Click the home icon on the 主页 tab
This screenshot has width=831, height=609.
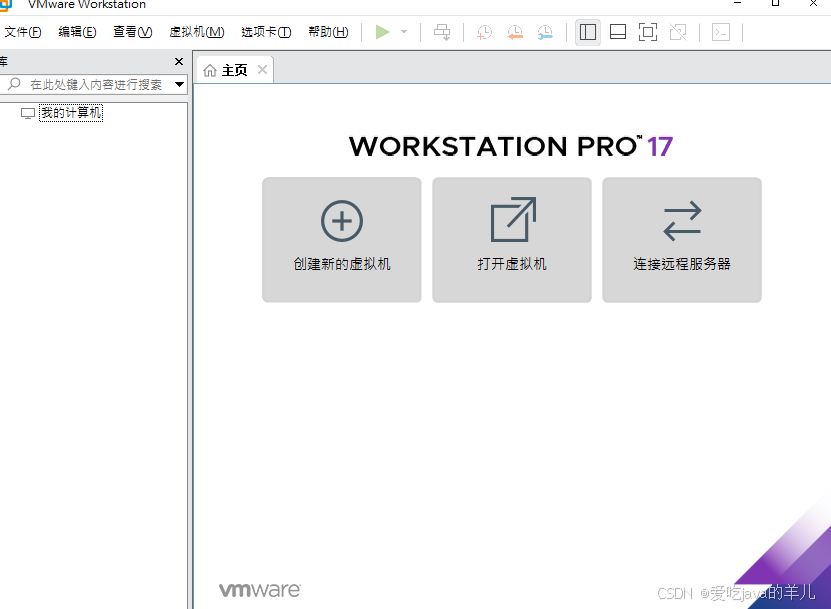pyautogui.click(x=210, y=70)
